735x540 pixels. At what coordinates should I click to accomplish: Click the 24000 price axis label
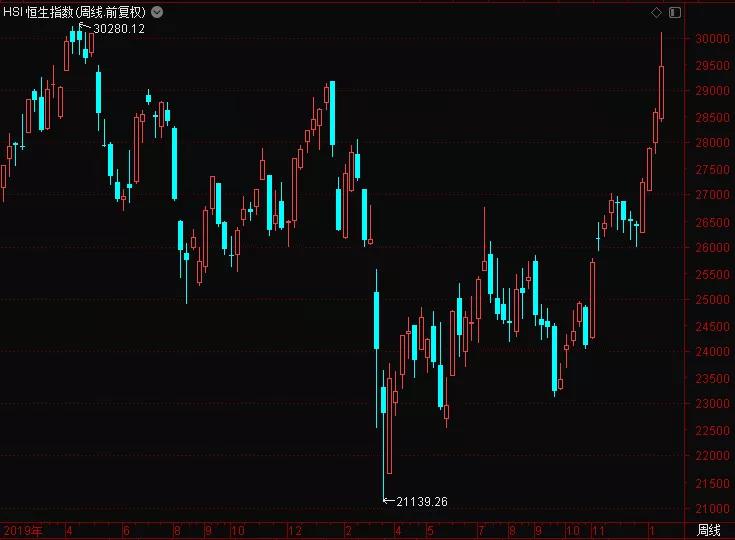pos(712,352)
